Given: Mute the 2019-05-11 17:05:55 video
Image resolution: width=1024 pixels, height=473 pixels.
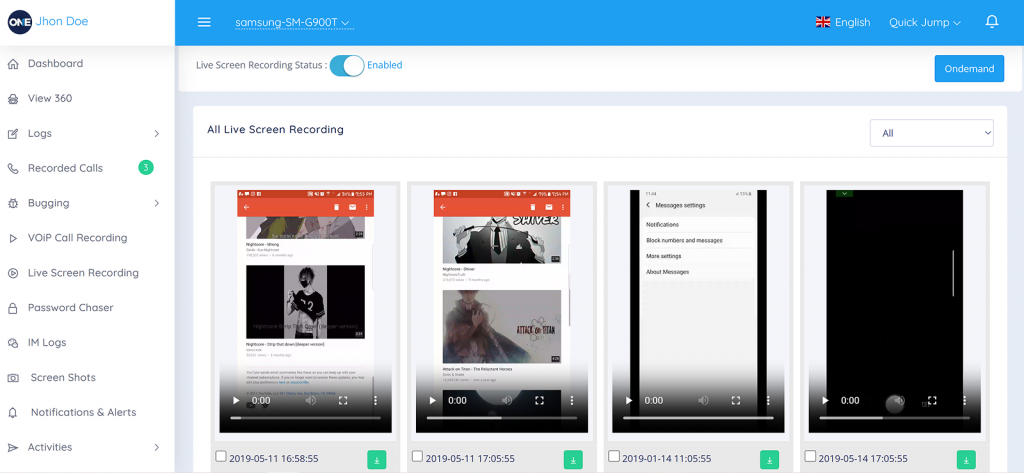Looking at the screenshot, I should (x=507, y=400).
